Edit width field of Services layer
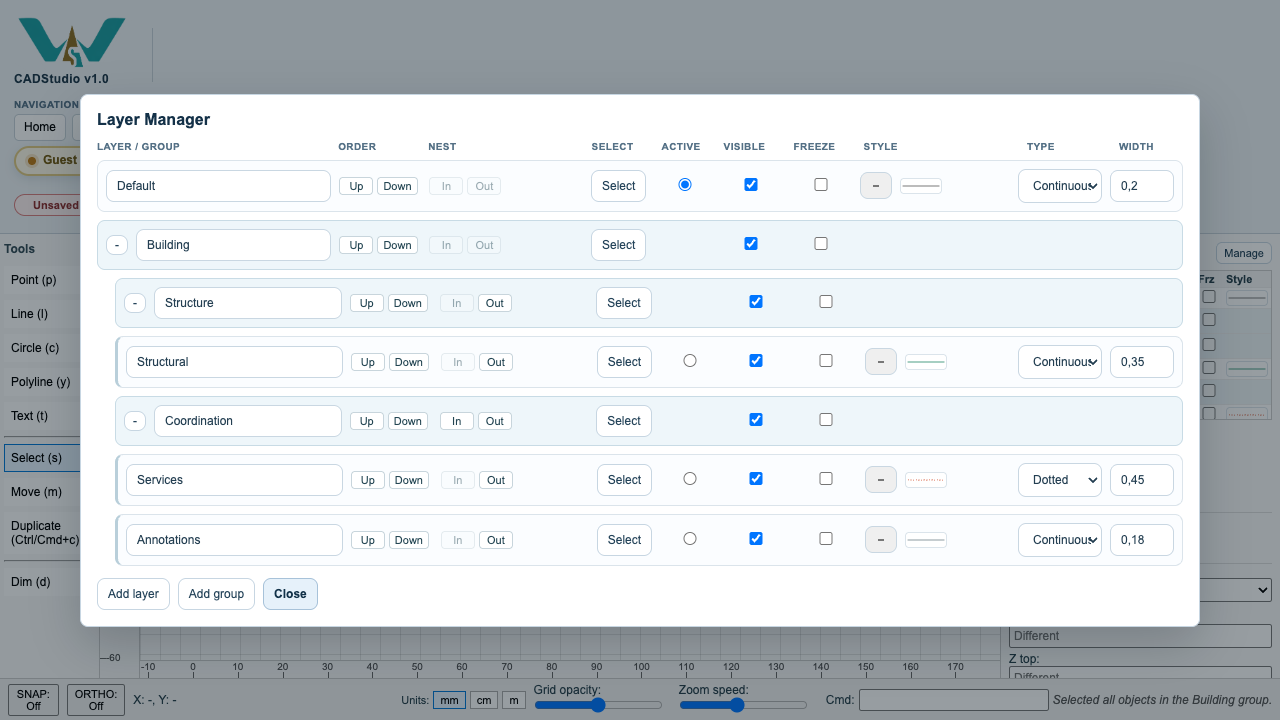This screenshot has width=1280, height=720. click(x=1142, y=480)
